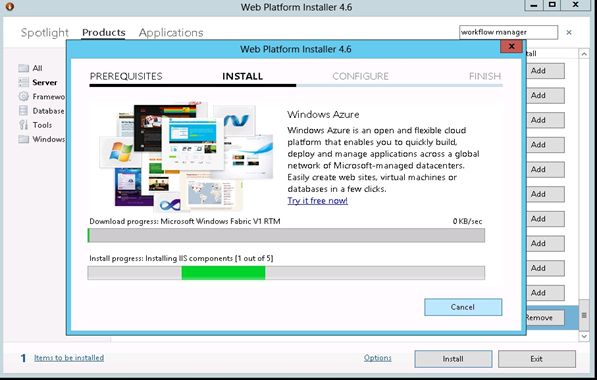This screenshot has width=597, height=380.
Task: Cancel the installation in progress
Action: click(x=463, y=307)
